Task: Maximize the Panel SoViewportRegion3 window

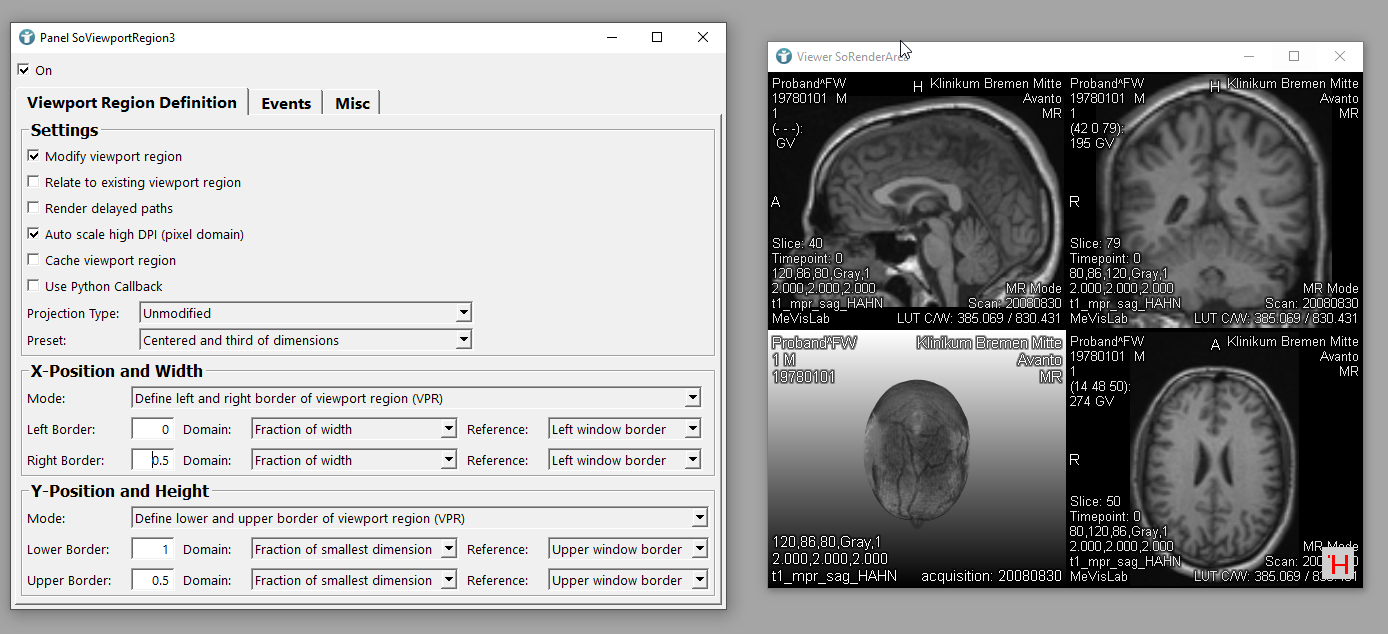Action: click(657, 37)
